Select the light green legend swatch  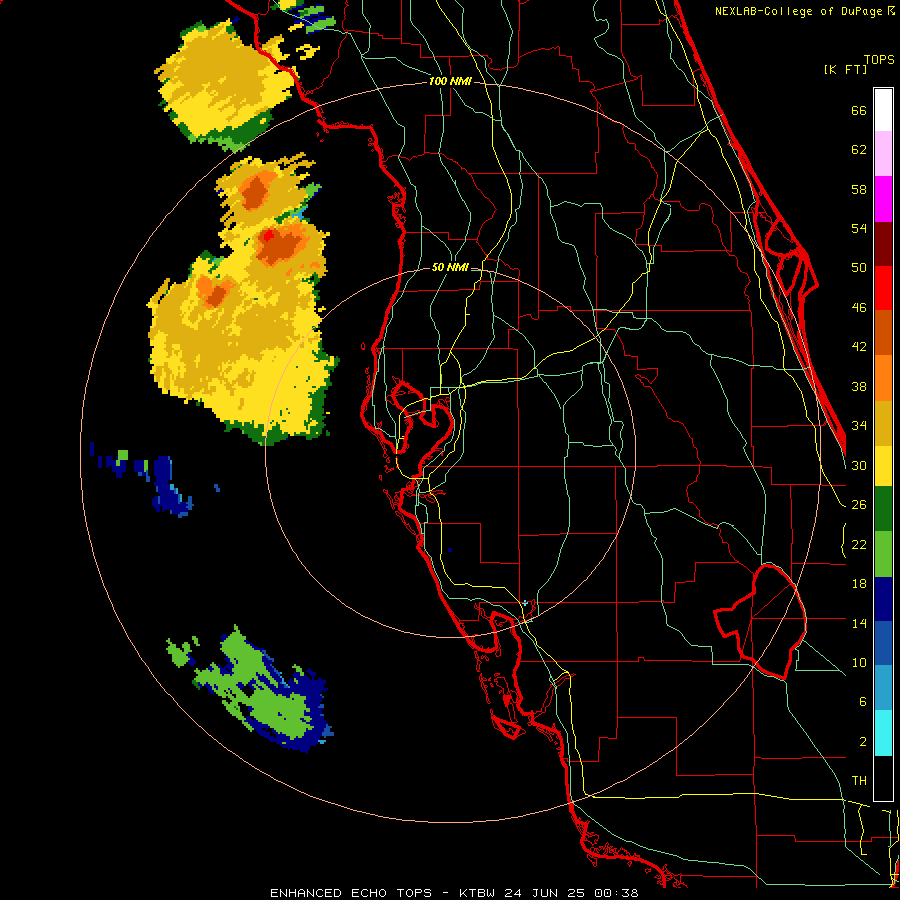click(883, 554)
